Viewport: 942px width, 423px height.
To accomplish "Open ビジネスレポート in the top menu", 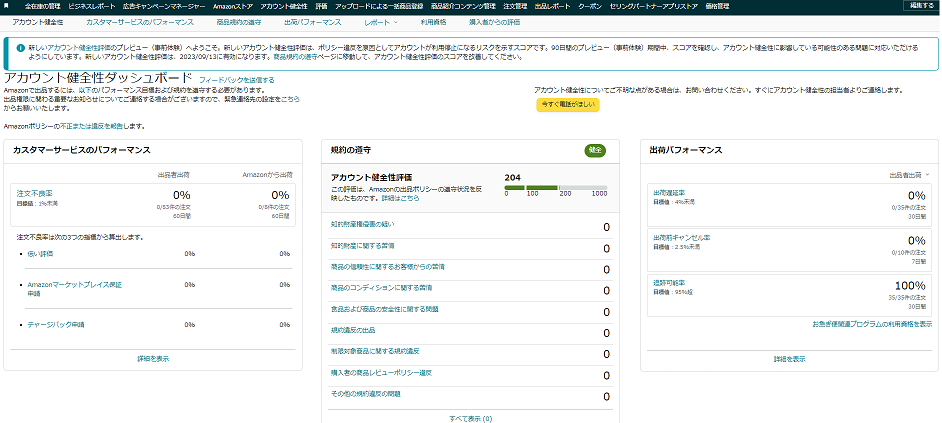I will (91, 6).
